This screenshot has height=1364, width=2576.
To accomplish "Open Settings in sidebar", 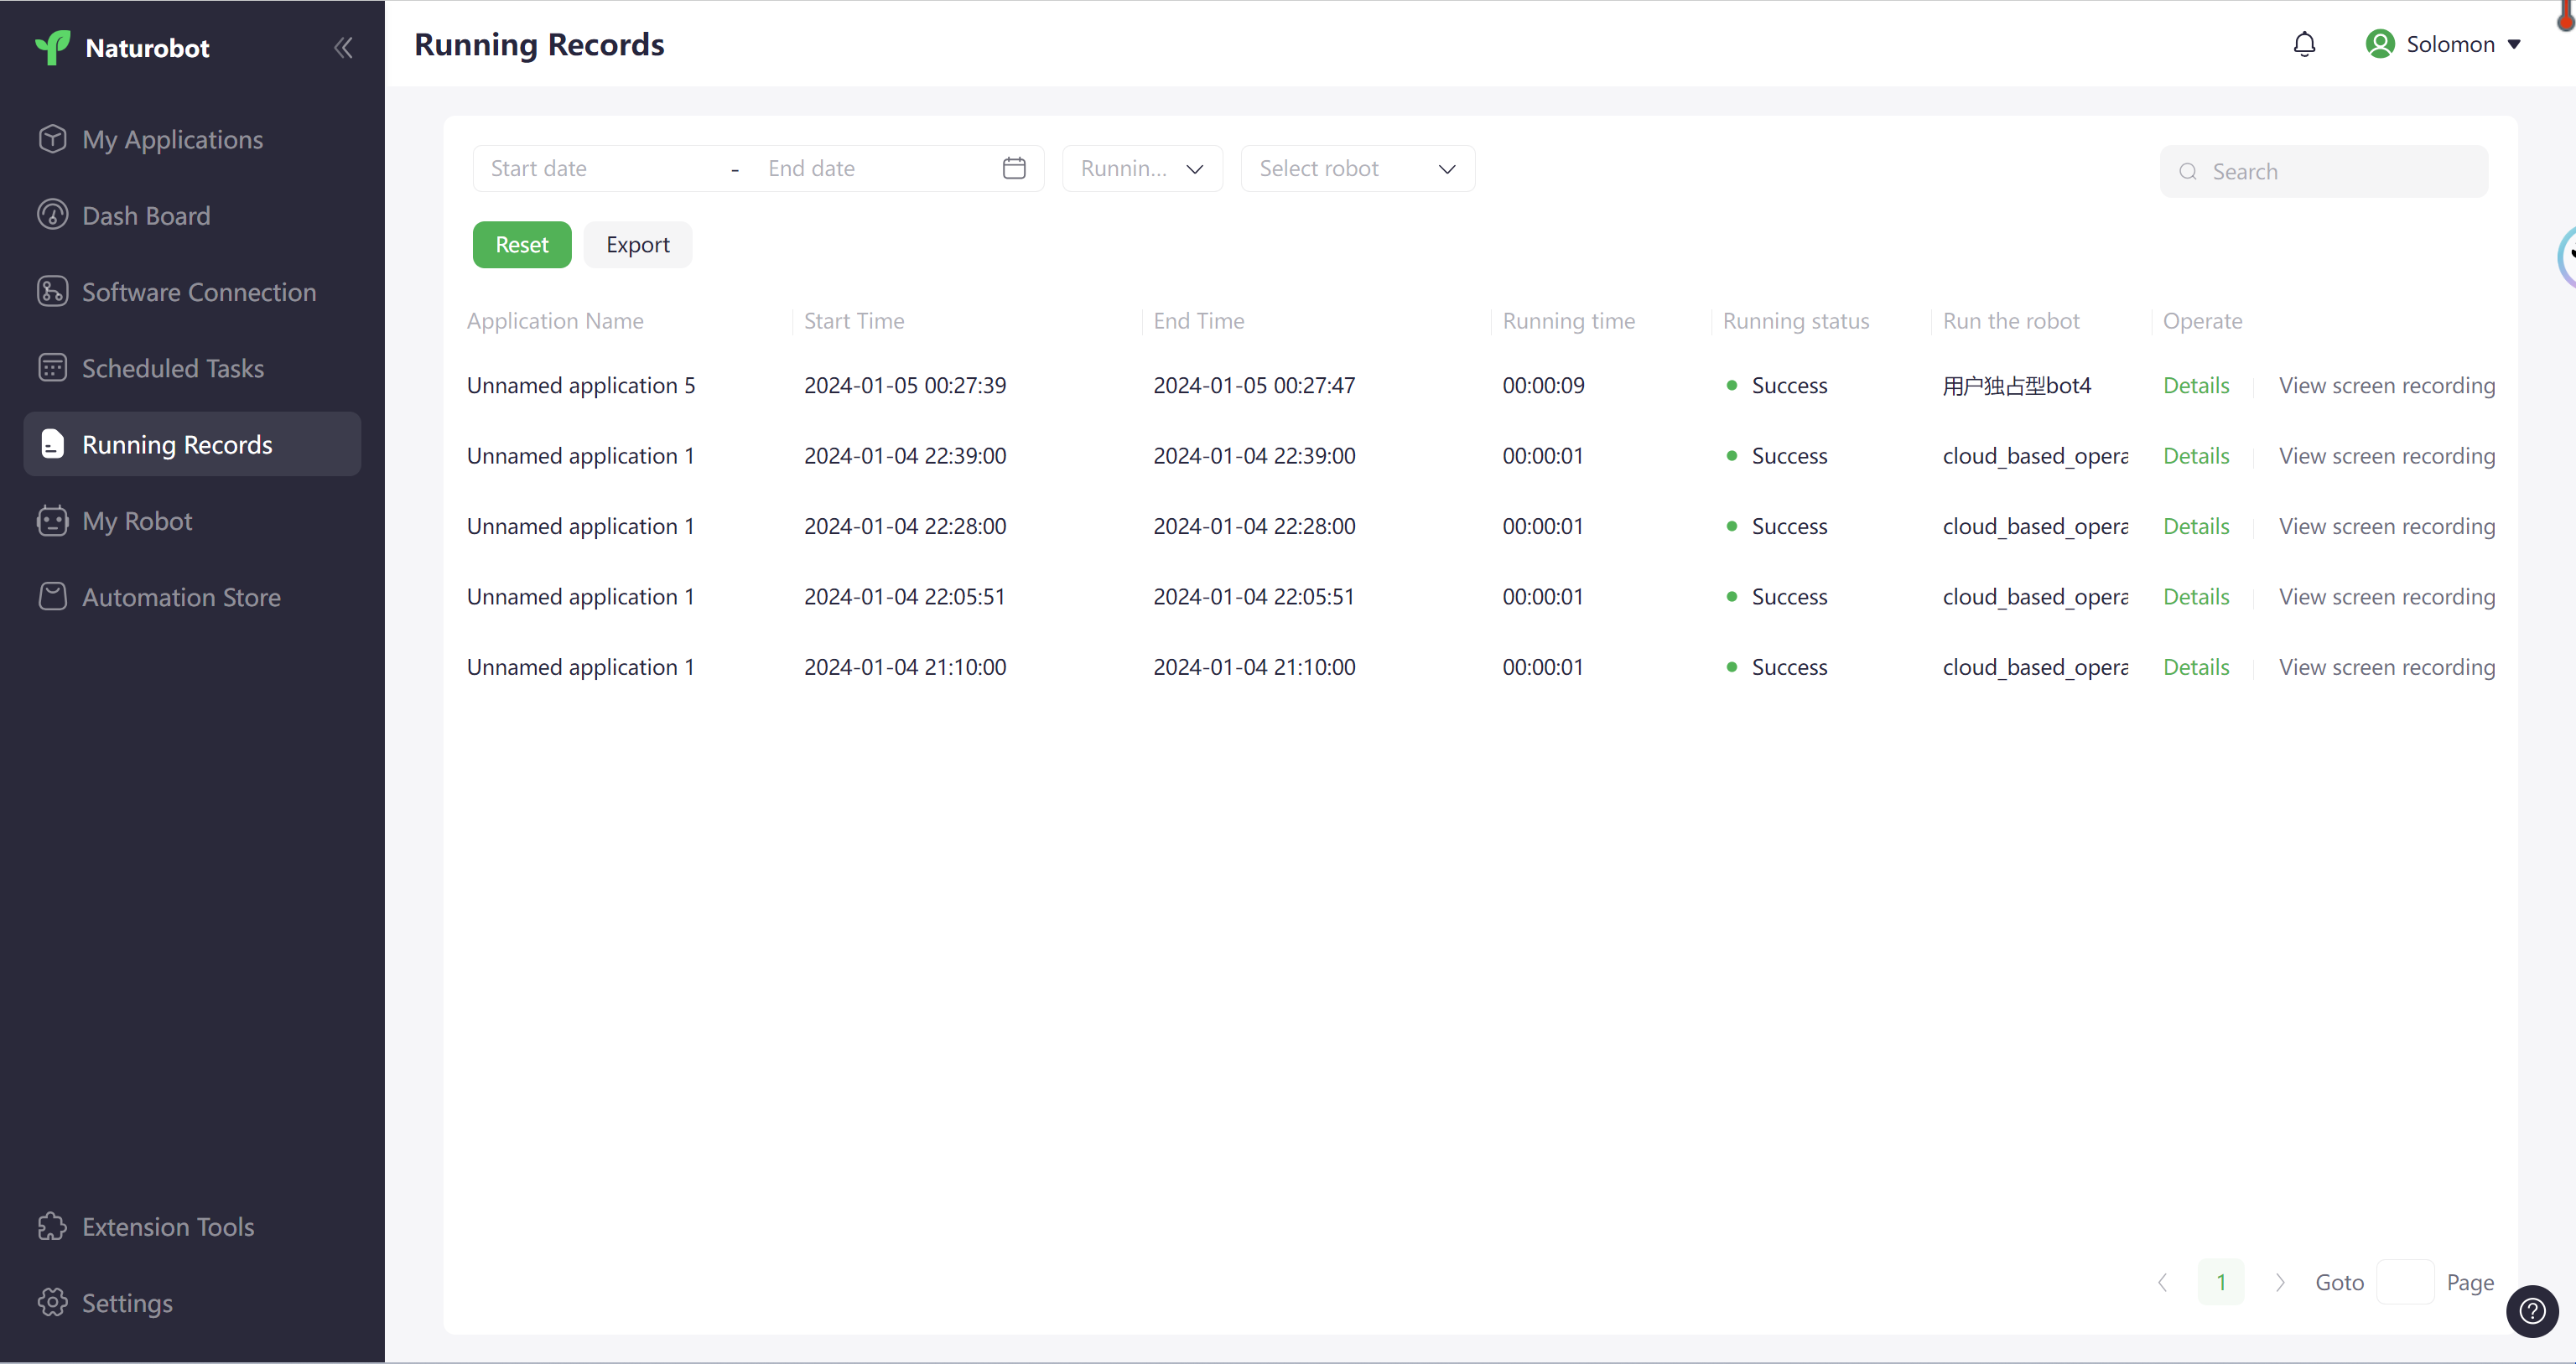I will pos(192,1302).
